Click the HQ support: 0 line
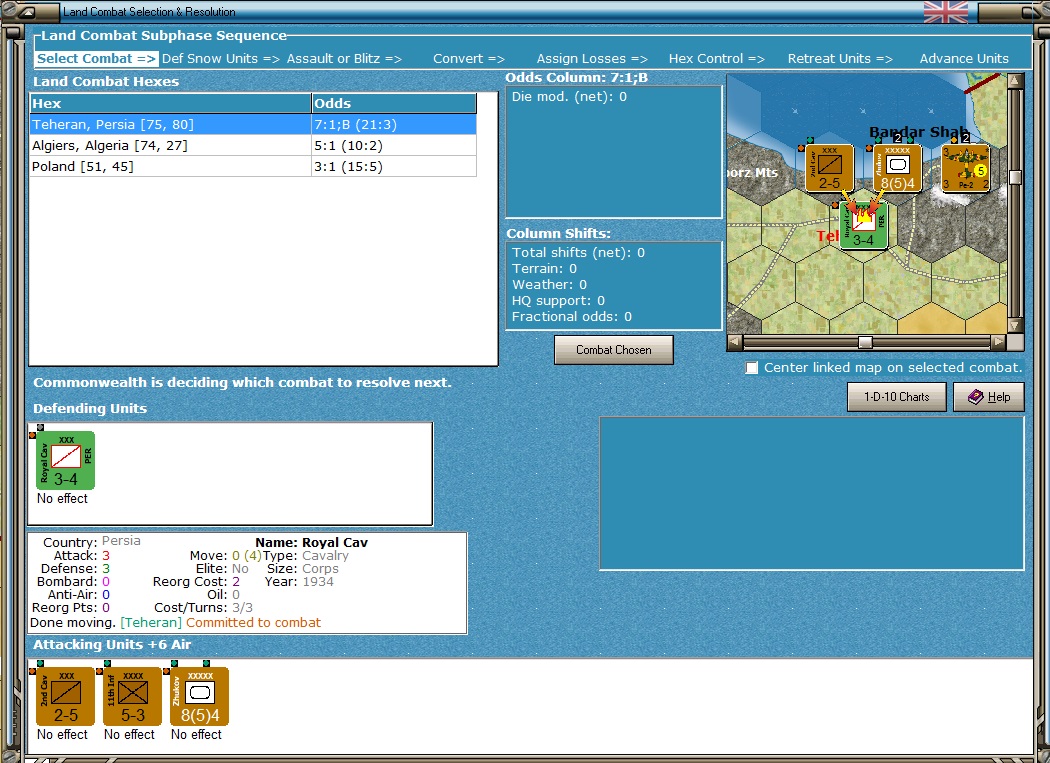Viewport: 1050px width, 763px height. click(x=558, y=301)
